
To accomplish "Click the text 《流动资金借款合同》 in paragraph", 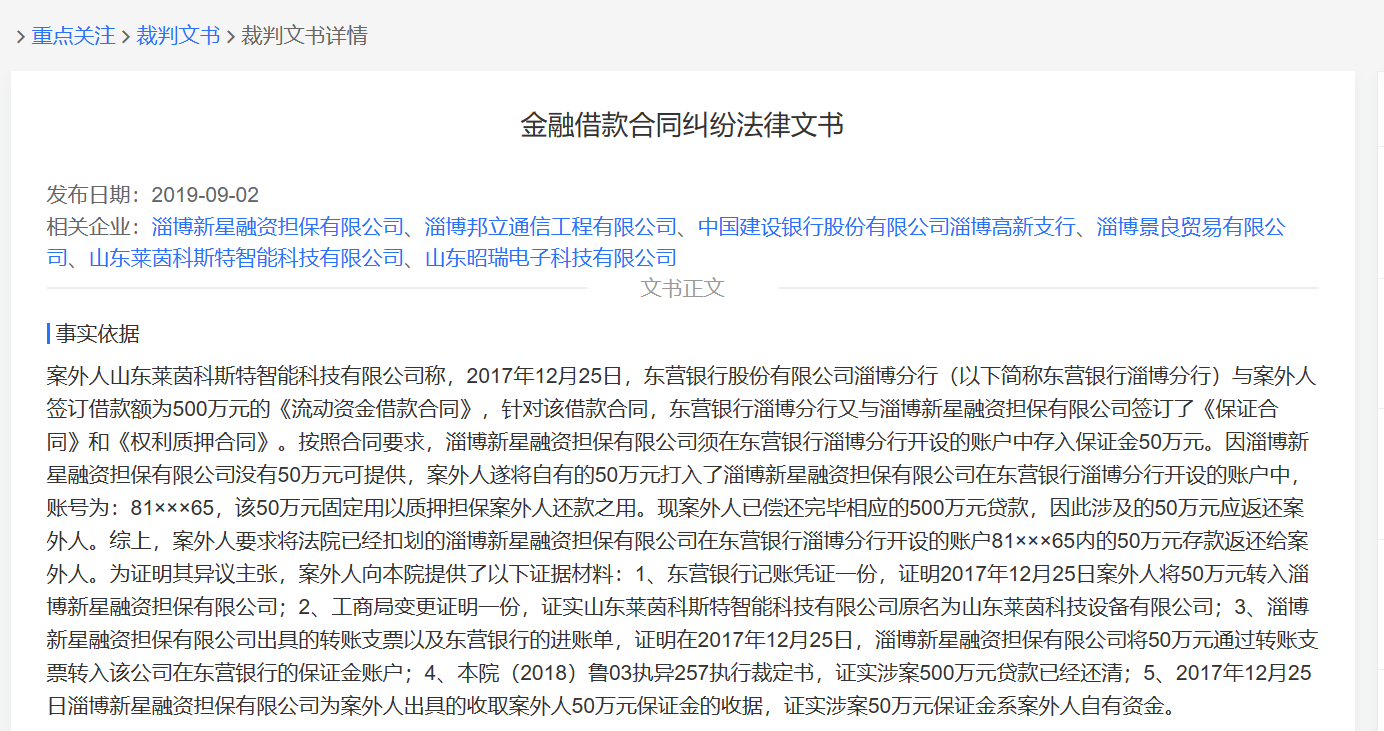I will click(x=374, y=408).
